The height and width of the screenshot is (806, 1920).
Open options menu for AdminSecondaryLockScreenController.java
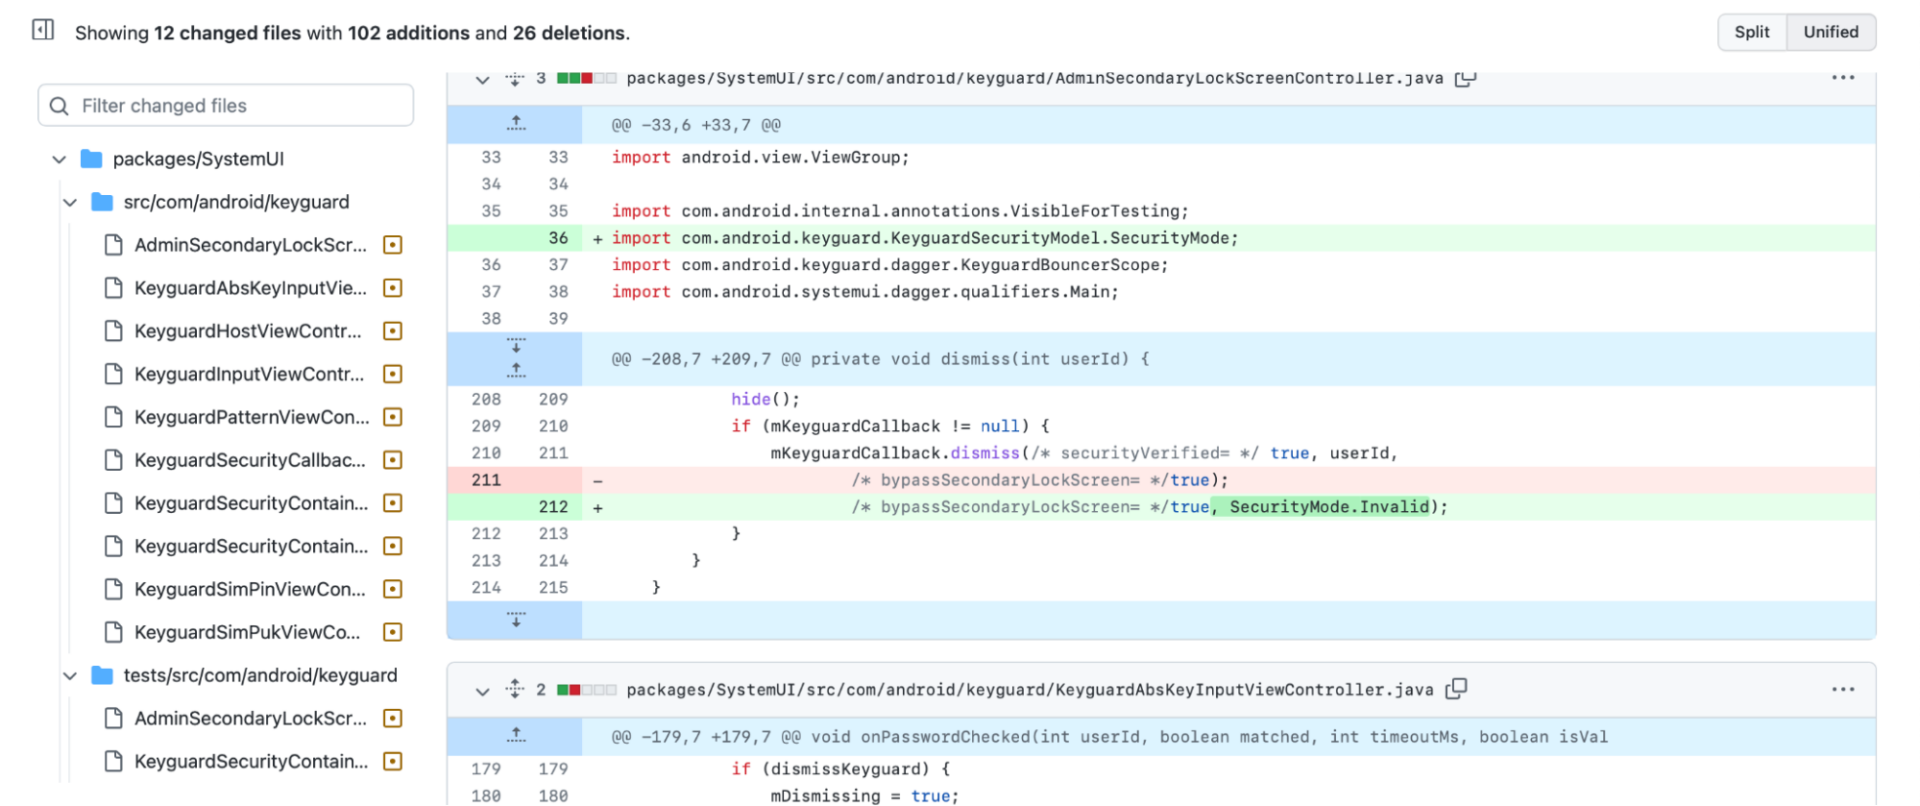(1842, 78)
